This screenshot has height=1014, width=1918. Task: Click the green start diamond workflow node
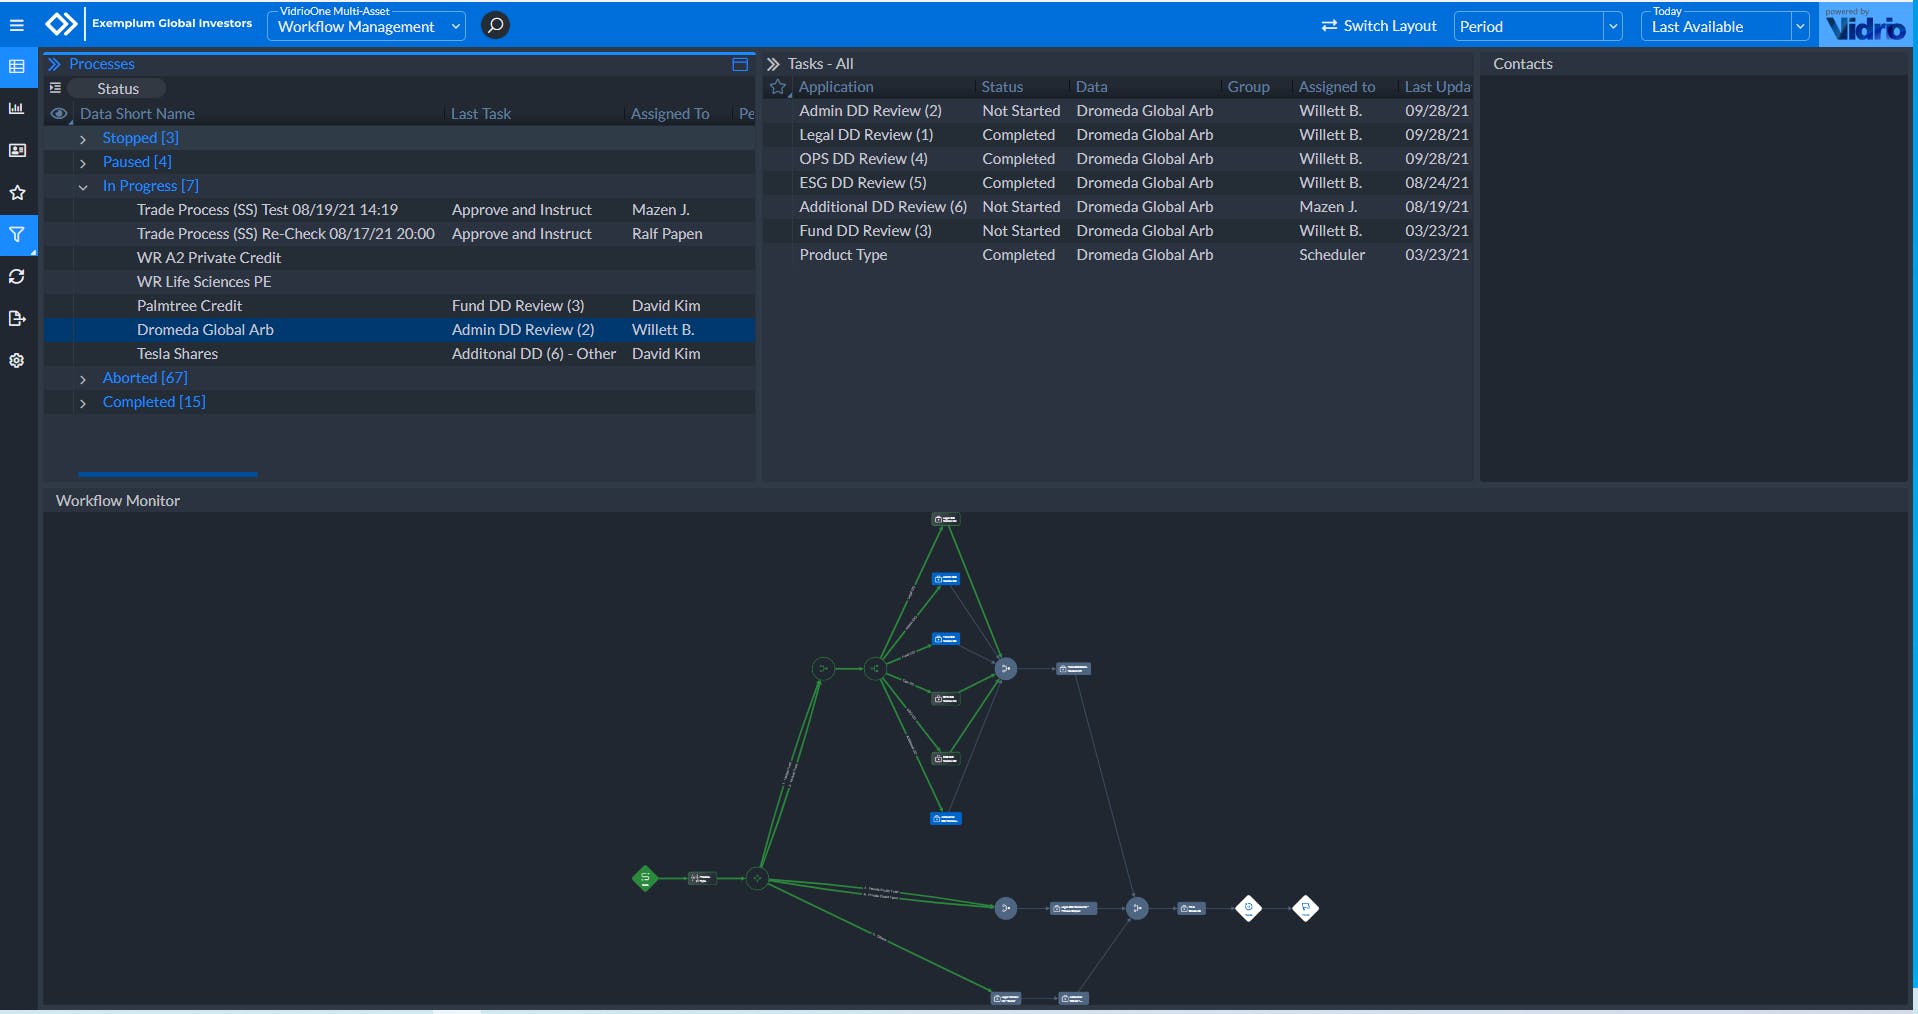pyautogui.click(x=645, y=879)
